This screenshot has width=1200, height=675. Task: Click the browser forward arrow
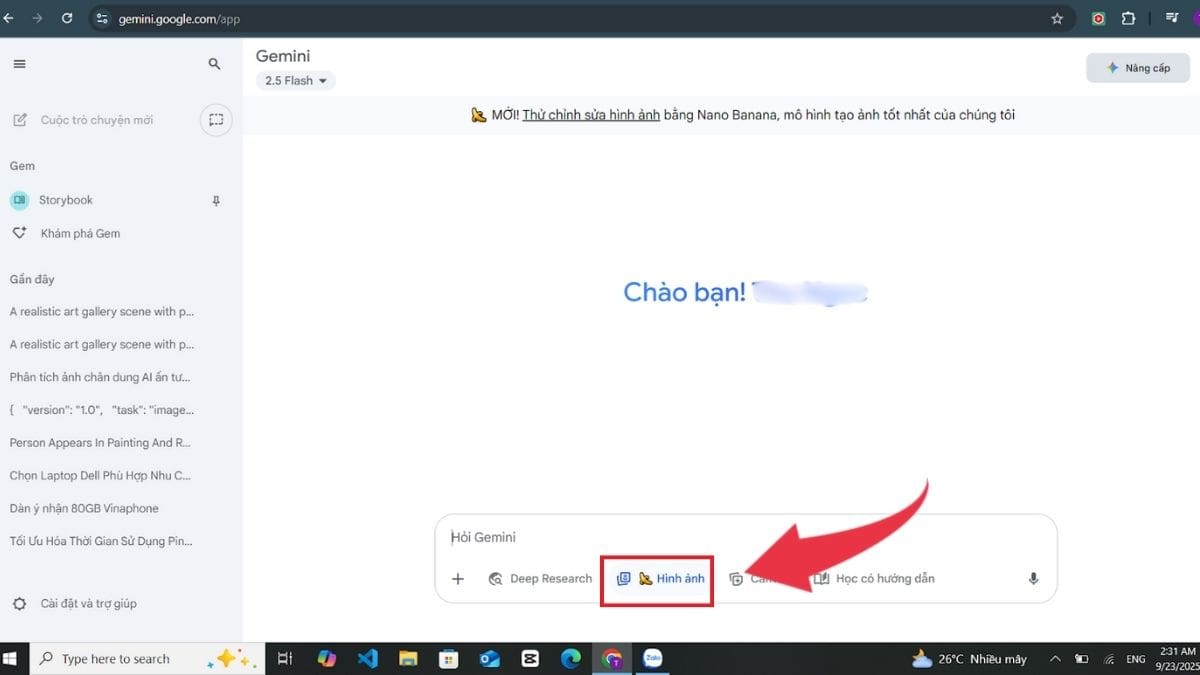(x=38, y=18)
